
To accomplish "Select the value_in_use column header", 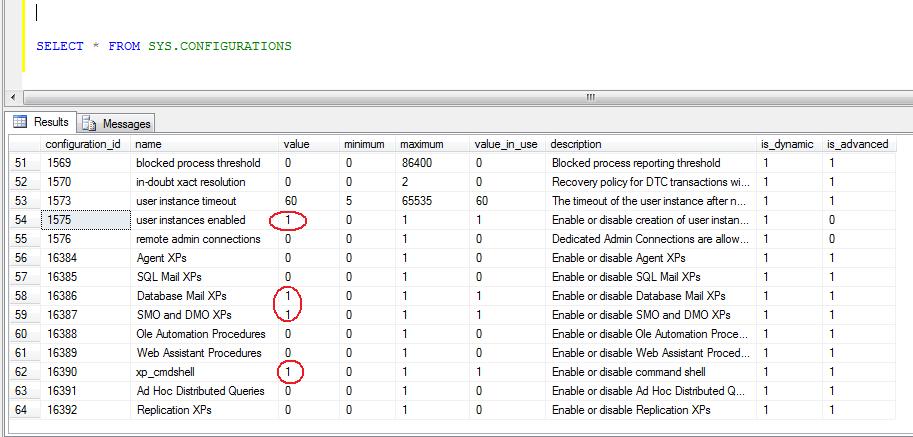I will point(505,144).
